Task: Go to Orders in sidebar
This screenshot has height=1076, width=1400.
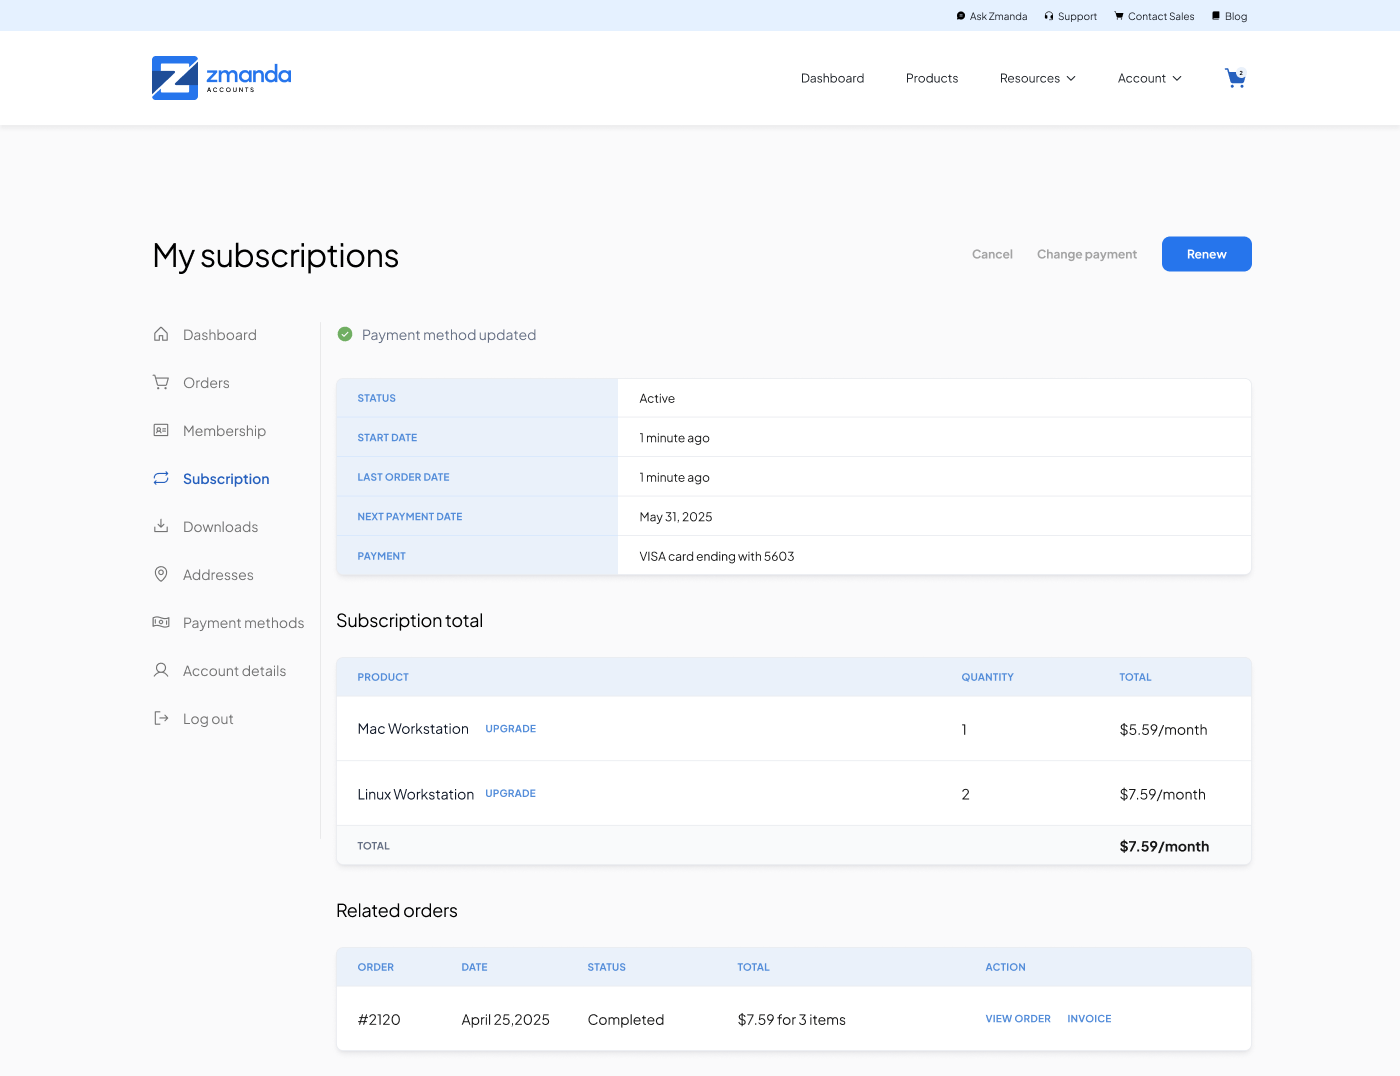Action: [206, 383]
